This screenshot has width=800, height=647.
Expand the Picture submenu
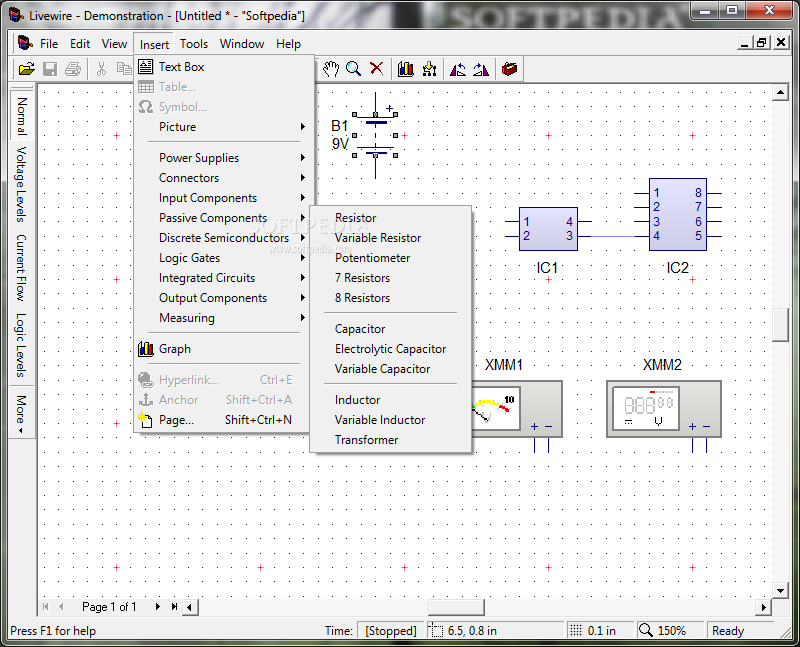pos(223,127)
